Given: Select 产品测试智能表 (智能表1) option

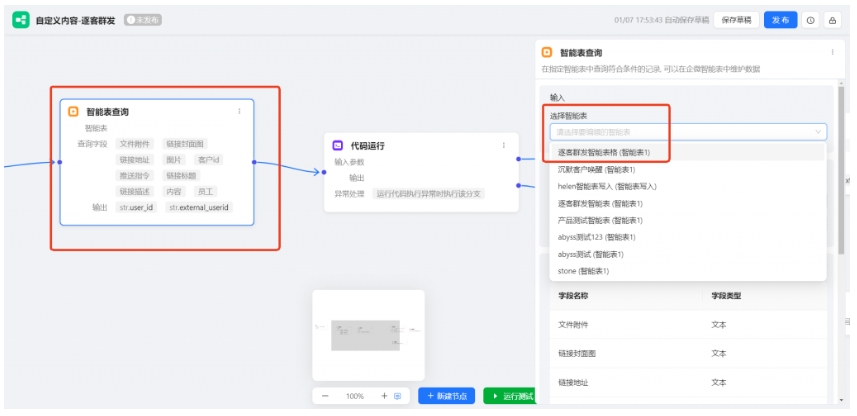Looking at the screenshot, I should click(x=688, y=220).
